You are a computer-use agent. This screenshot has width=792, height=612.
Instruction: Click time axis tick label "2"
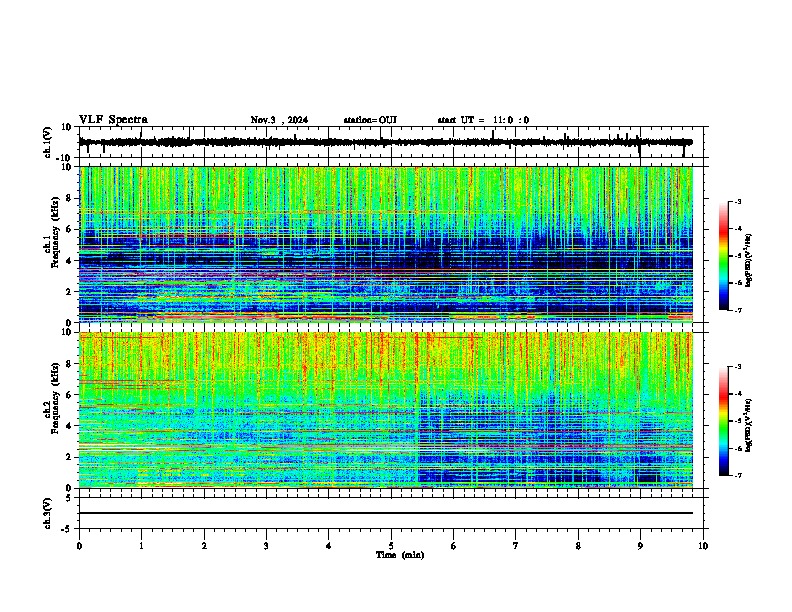[x=204, y=546]
